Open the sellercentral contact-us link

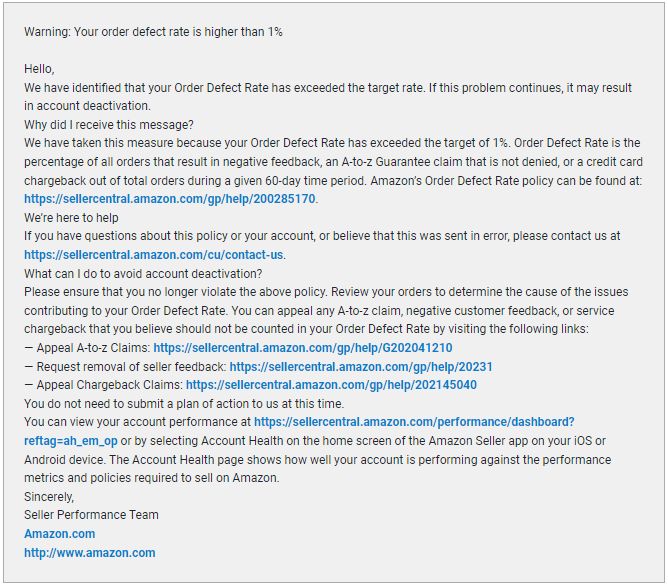click(x=154, y=254)
